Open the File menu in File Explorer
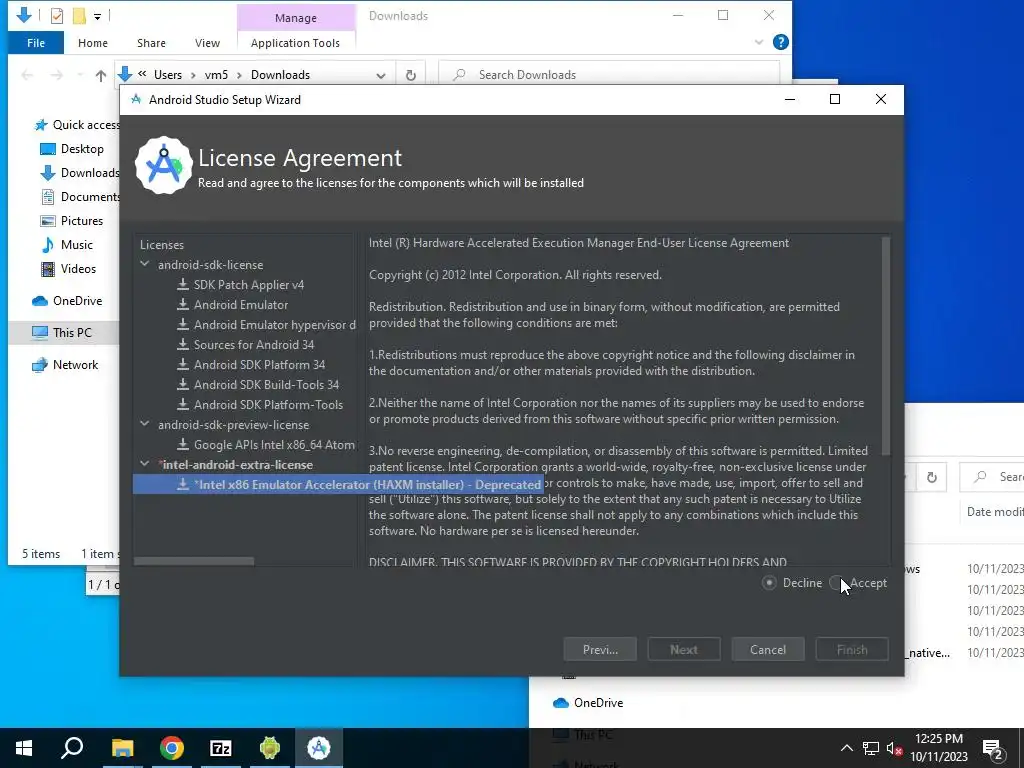 point(36,42)
